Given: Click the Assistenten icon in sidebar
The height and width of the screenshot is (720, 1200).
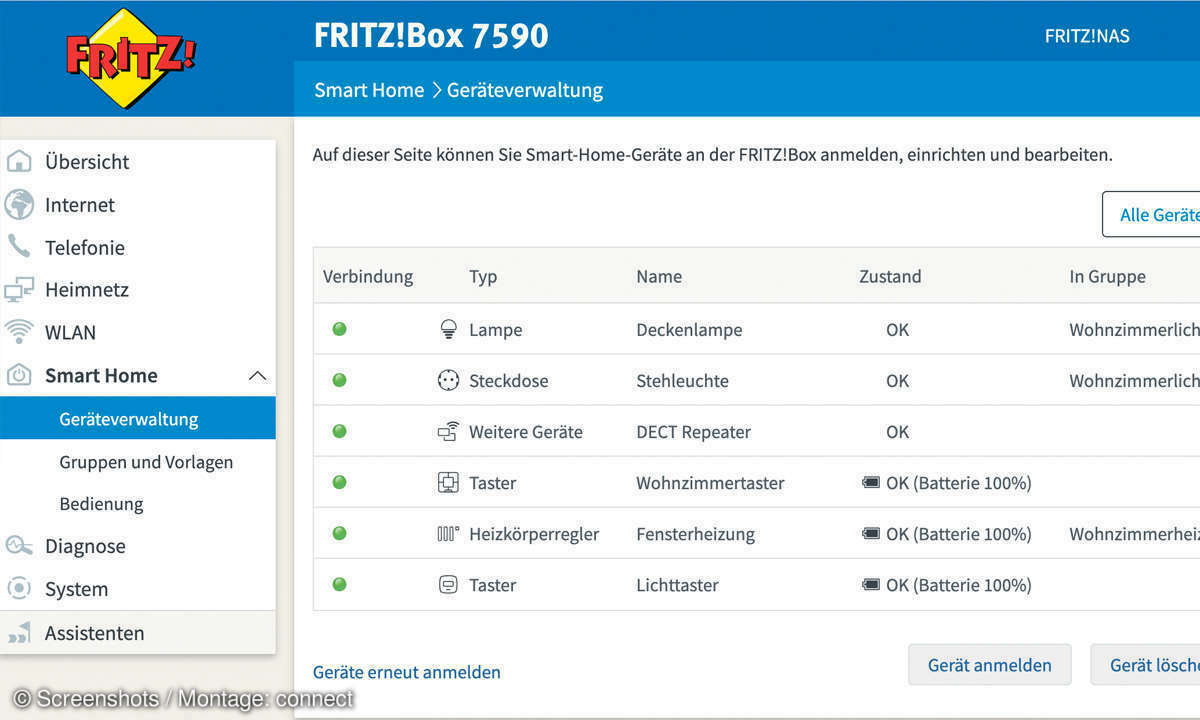Looking at the screenshot, I should 19,633.
